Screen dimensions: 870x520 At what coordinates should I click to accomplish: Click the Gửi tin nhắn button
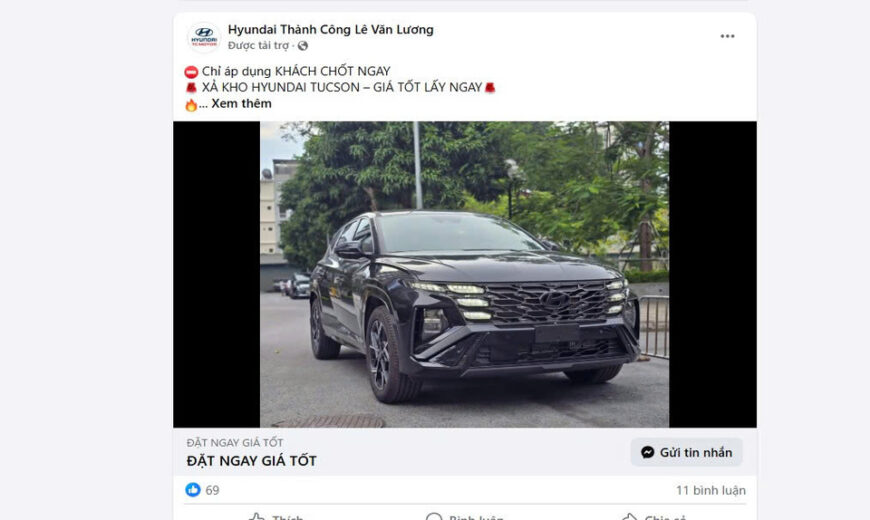click(686, 452)
